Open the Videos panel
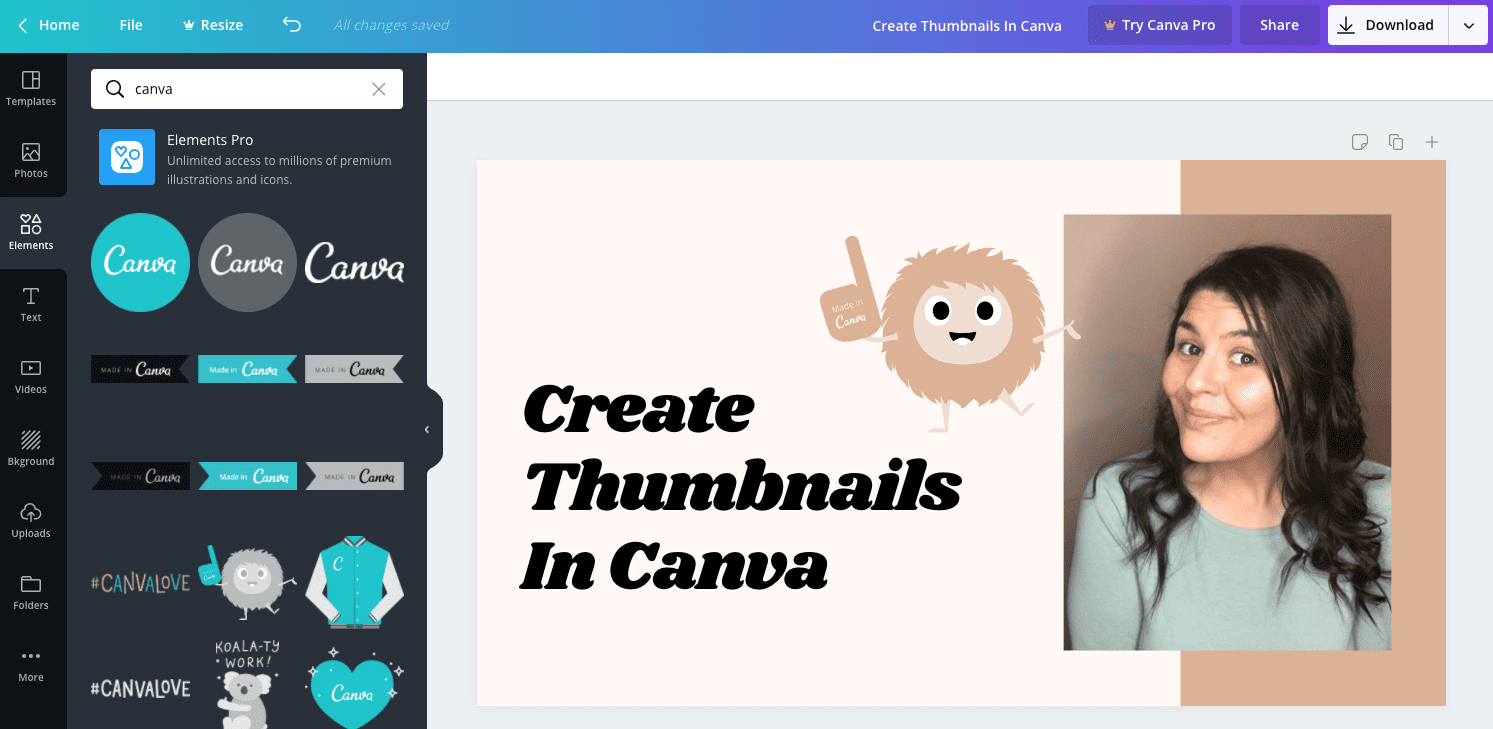The width and height of the screenshot is (1493, 729). click(x=31, y=376)
